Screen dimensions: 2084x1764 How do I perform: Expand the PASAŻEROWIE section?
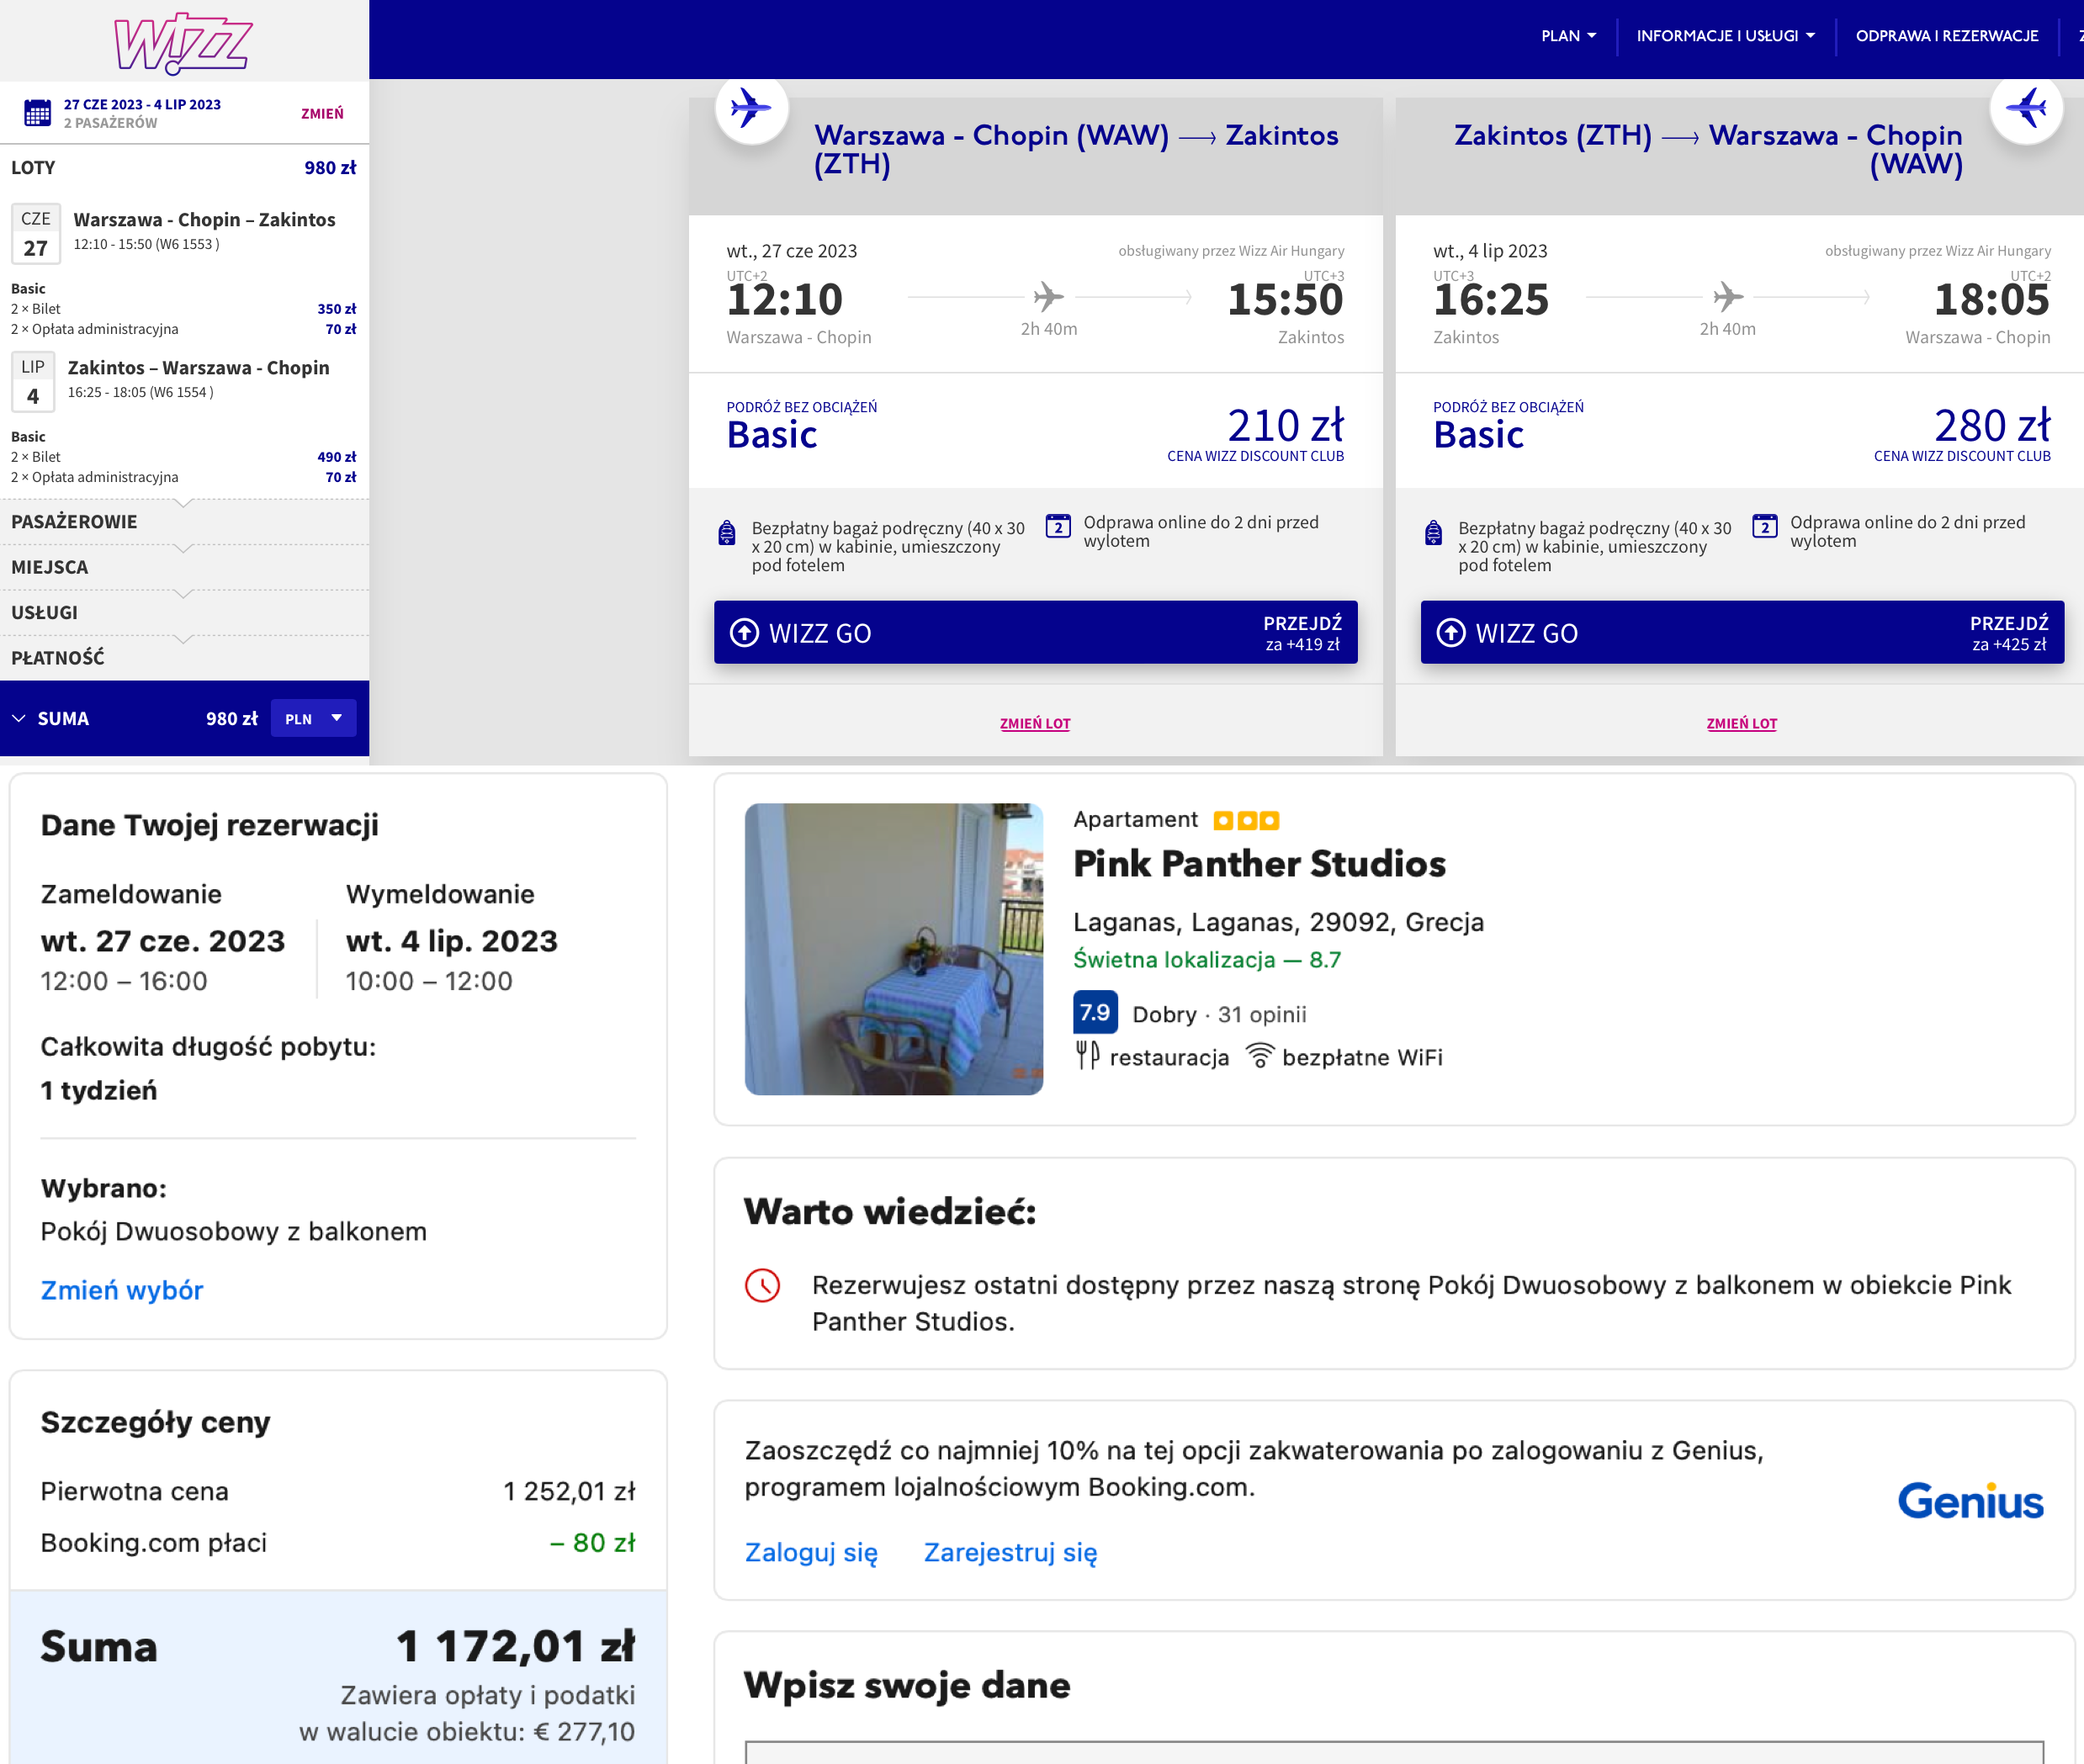pyautogui.click(x=184, y=522)
